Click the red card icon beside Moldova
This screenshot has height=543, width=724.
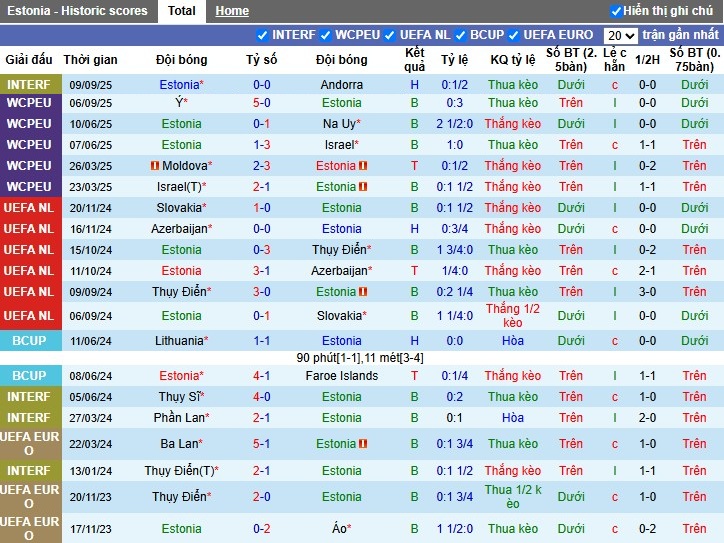tap(155, 166)
